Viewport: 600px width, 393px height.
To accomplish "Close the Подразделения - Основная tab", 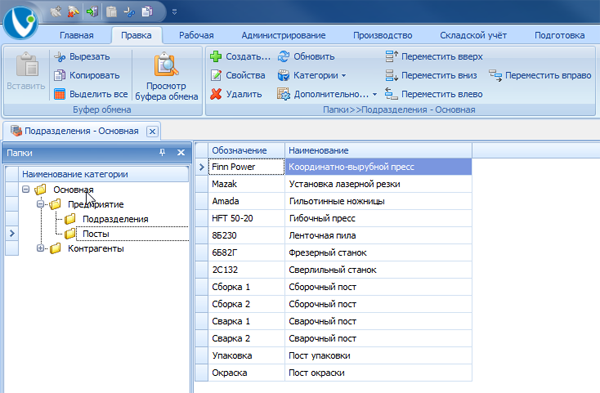I will coord(152,131).
